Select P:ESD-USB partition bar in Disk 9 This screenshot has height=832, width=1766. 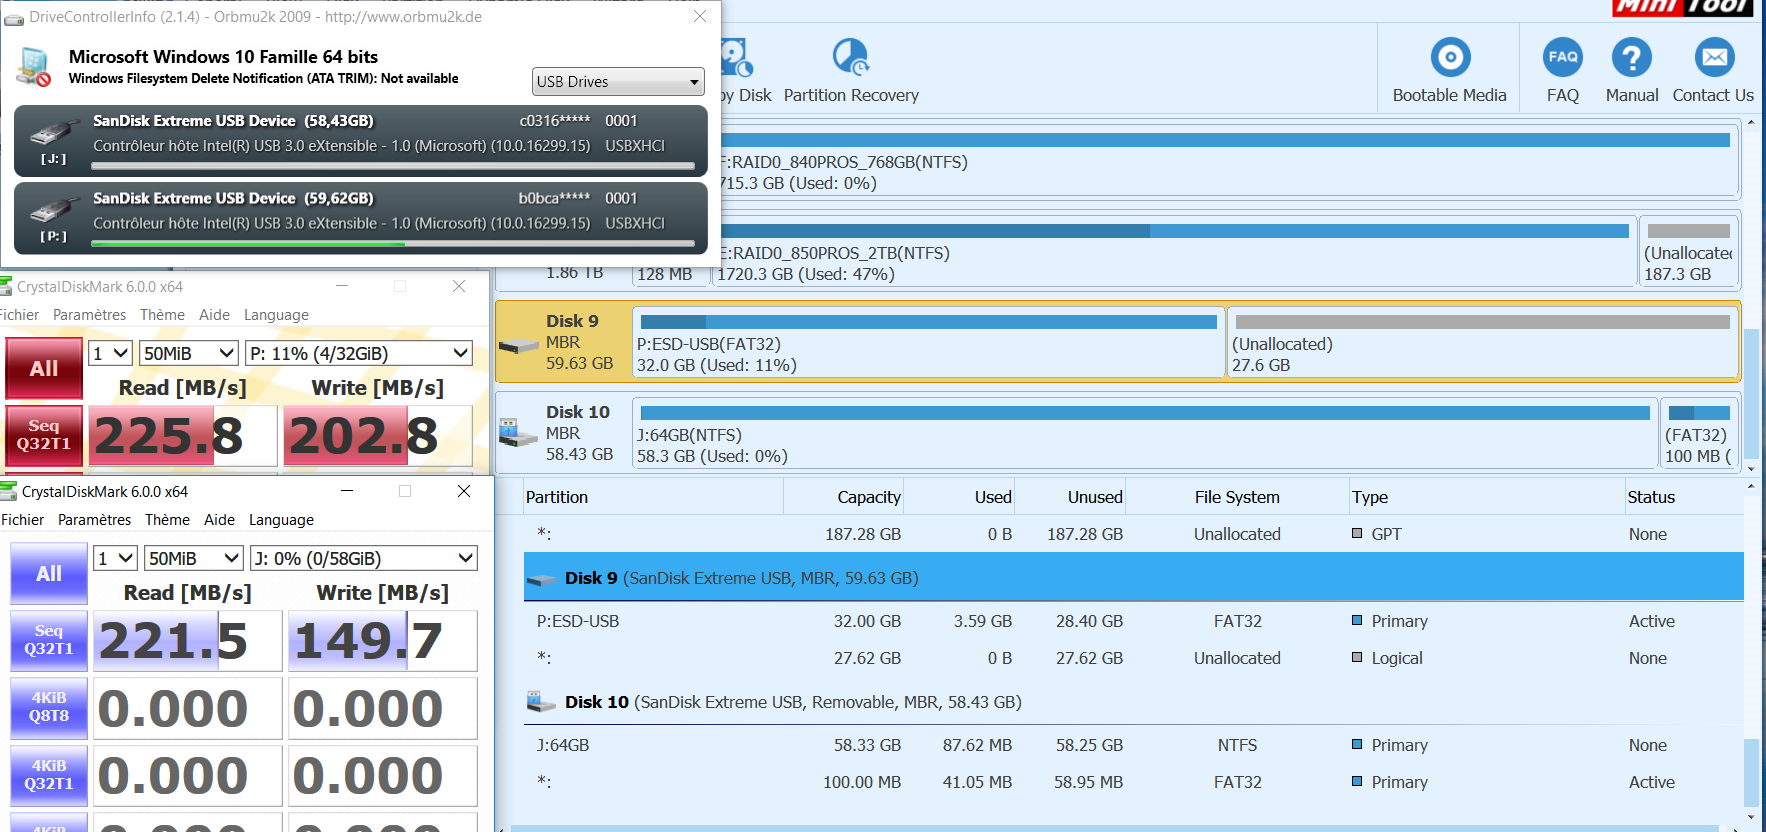(x=928, y=342)
